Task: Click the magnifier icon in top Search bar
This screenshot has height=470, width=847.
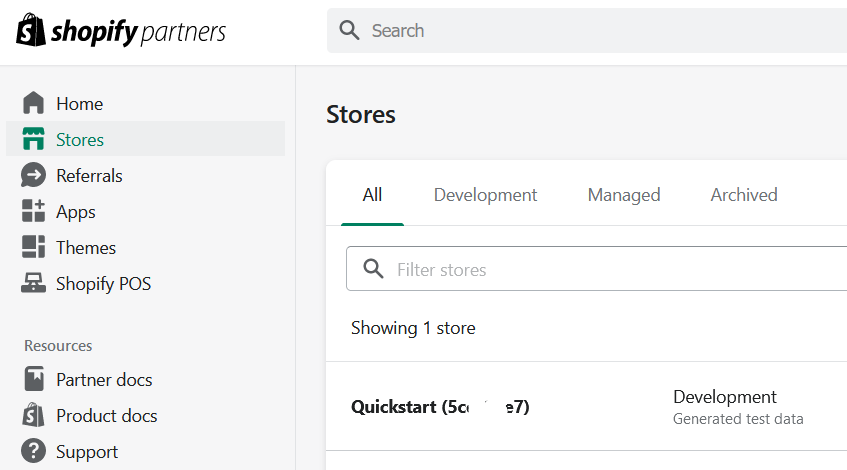Action: (x=349, y=31)
